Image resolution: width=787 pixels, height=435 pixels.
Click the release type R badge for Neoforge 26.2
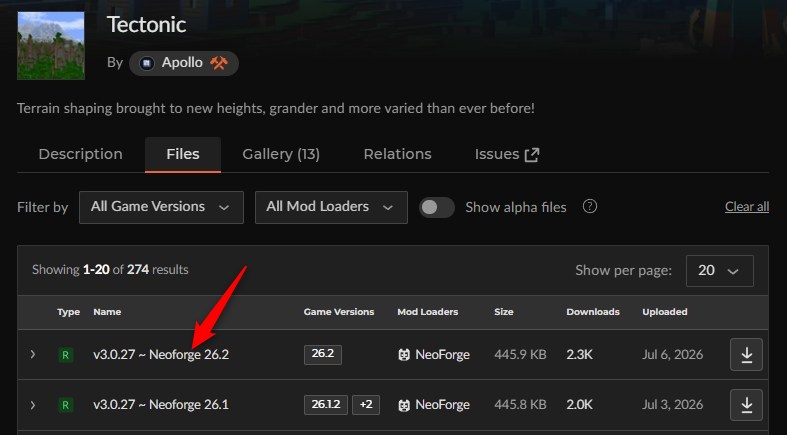[65, 355]
